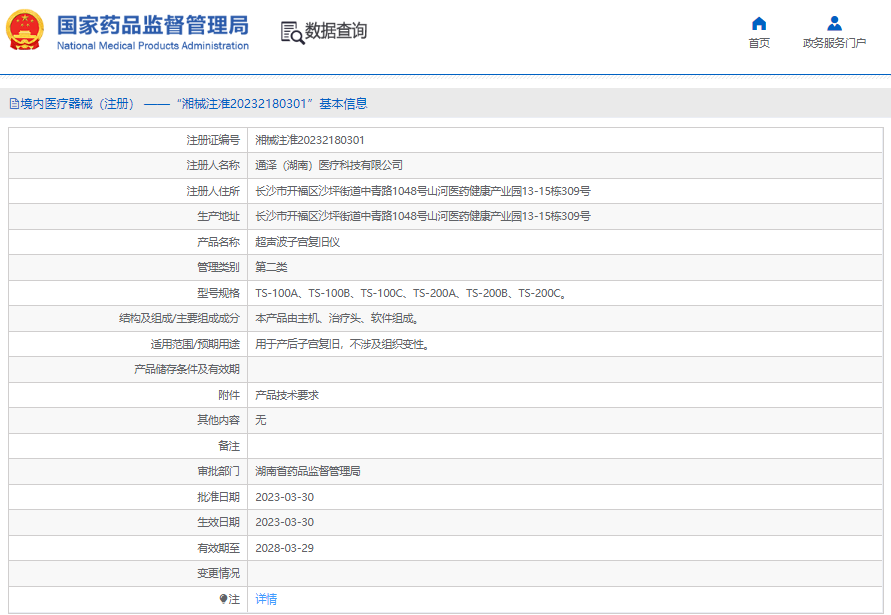The width and height of the screenshot is (891, 615).
Task: Click management category value 第二类
Action: (x=271, y=267)
